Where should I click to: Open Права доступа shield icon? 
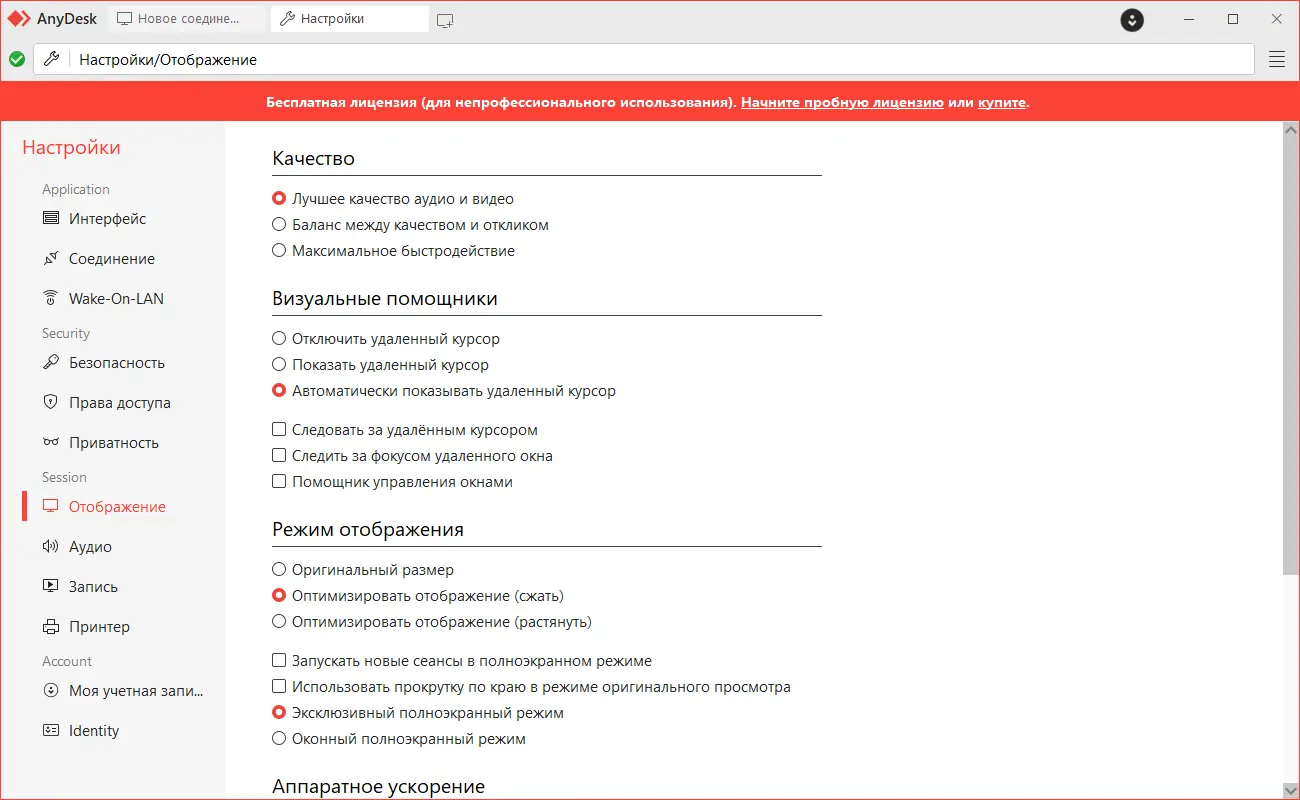click(x=51, y=402)
